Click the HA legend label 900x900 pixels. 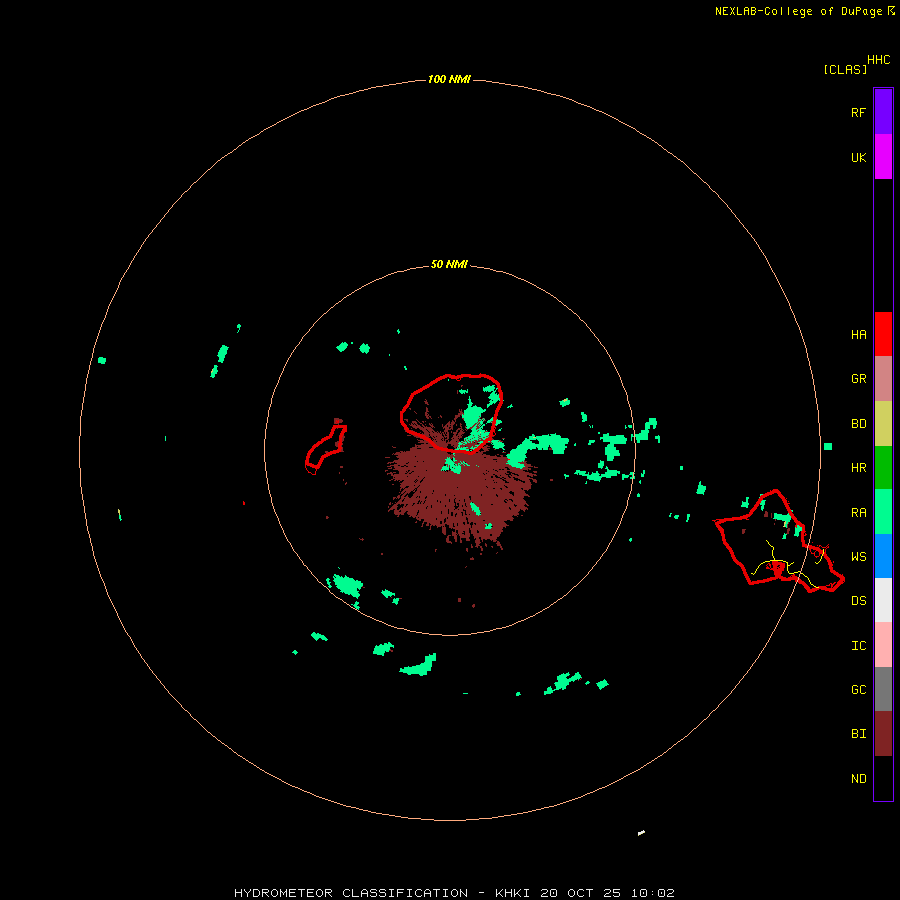click(x=858, y=334)
